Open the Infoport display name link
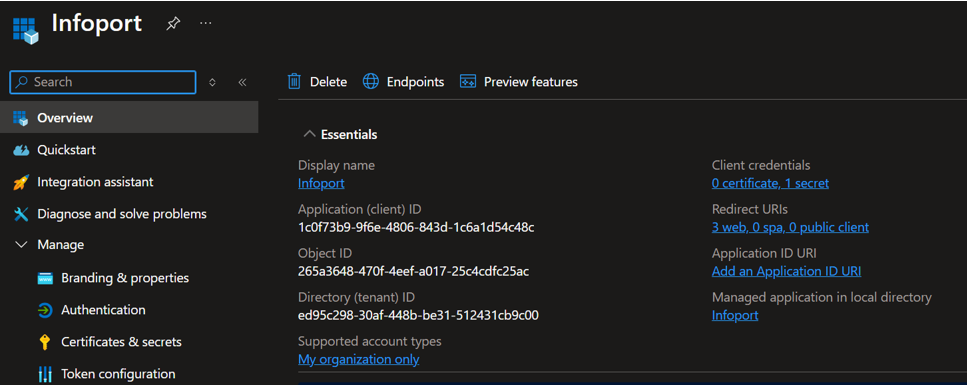 click(321, 183)
